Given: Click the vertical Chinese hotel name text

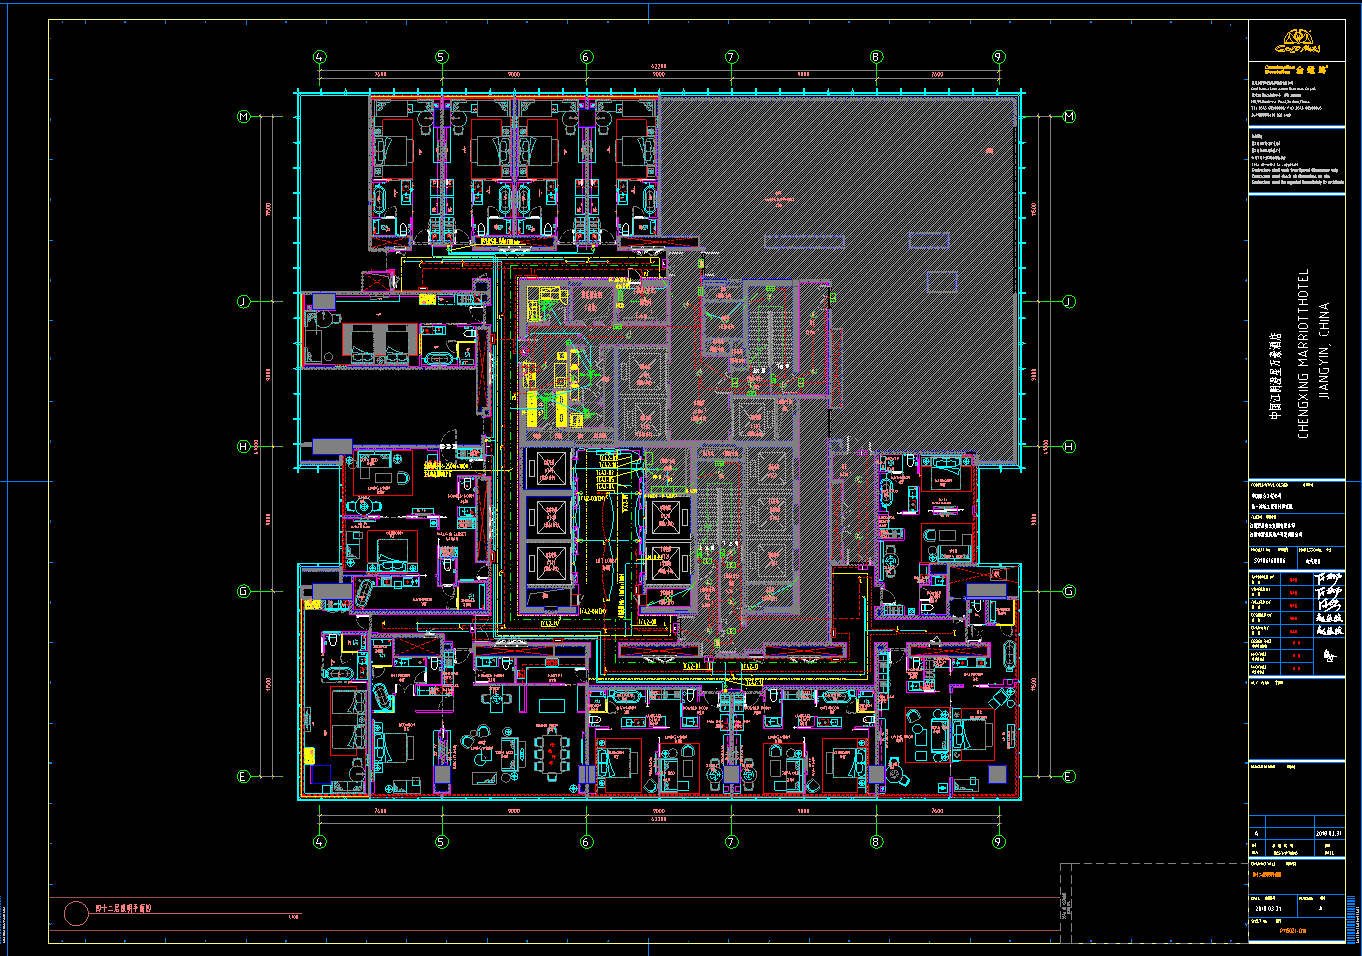Looking at the screenshot, I should pyautogui.click(x=1275, y=377).
